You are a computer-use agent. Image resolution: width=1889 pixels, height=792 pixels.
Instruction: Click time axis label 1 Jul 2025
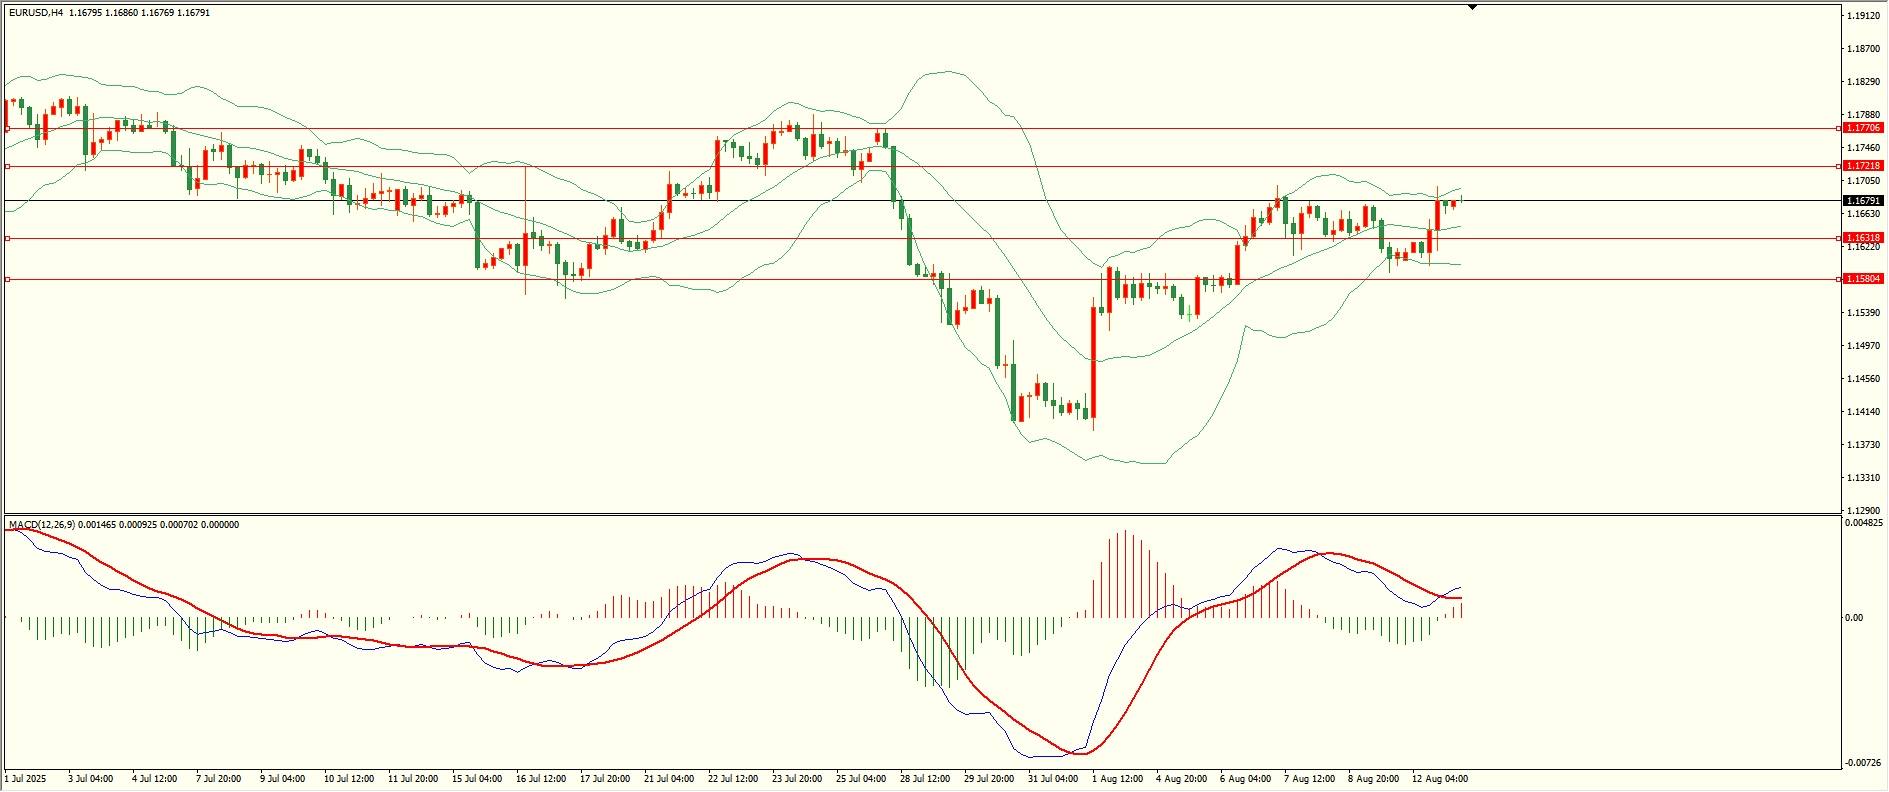point(26,779)
